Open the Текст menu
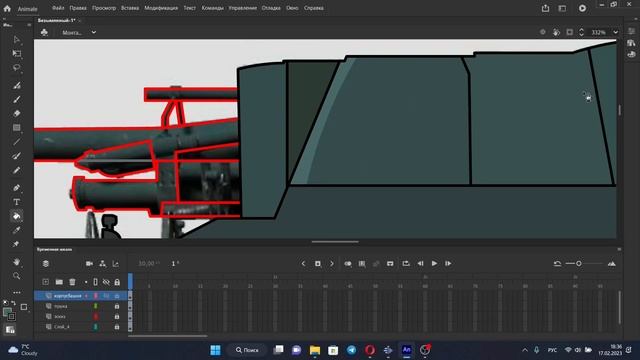The width and height of the screenshot is (640, 360). (x=189, y=8)
